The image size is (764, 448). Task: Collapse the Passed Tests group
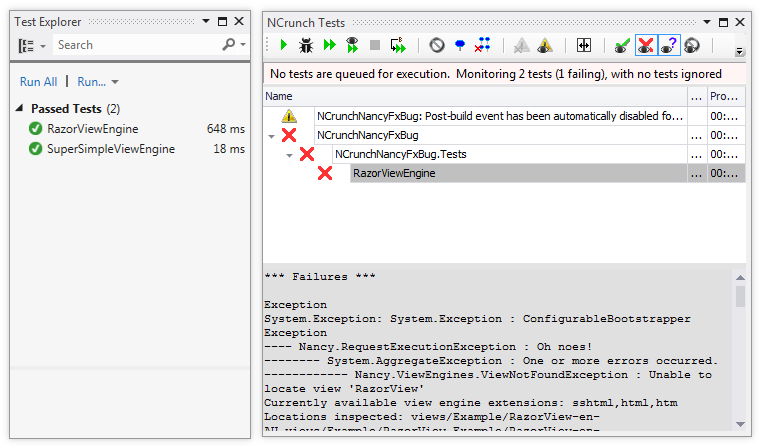(x=19, y=108)
